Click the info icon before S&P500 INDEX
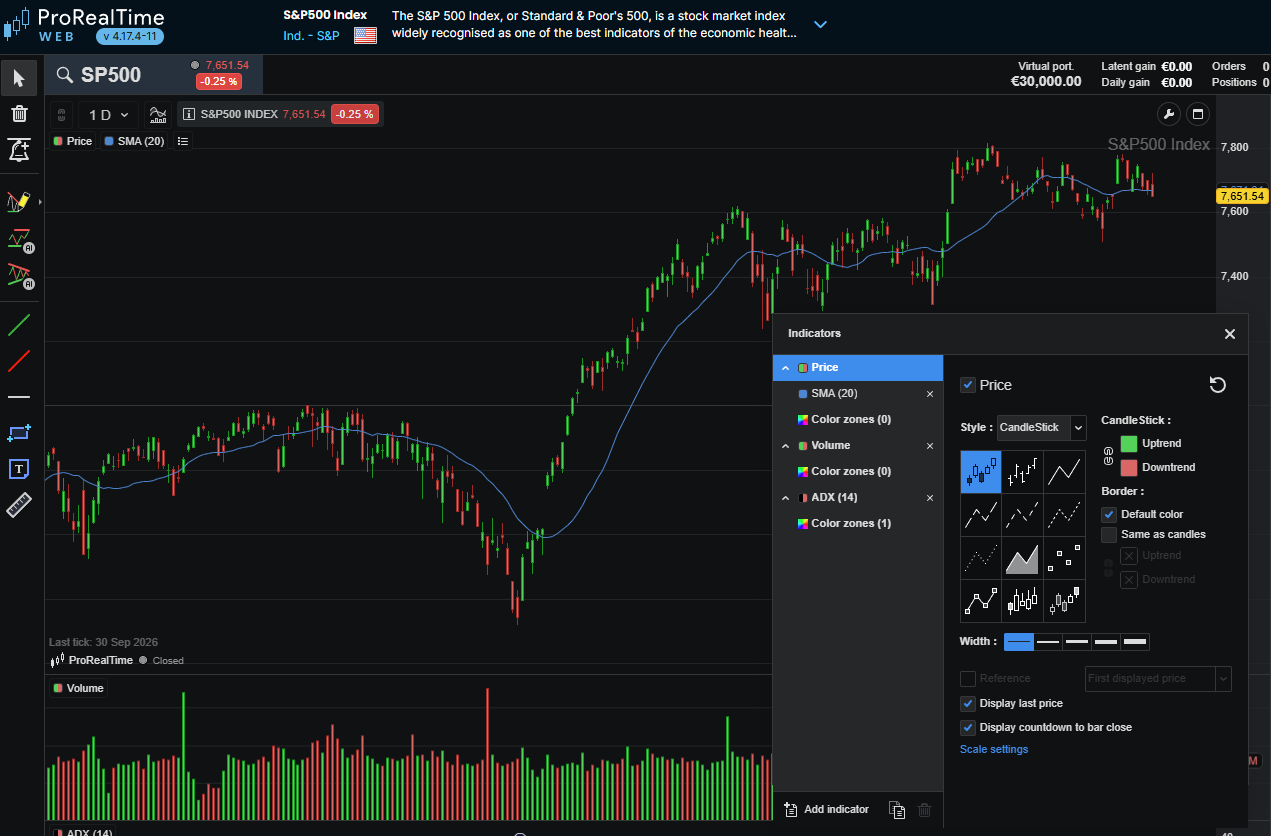The image size is (1271, 836). point(189,114)
